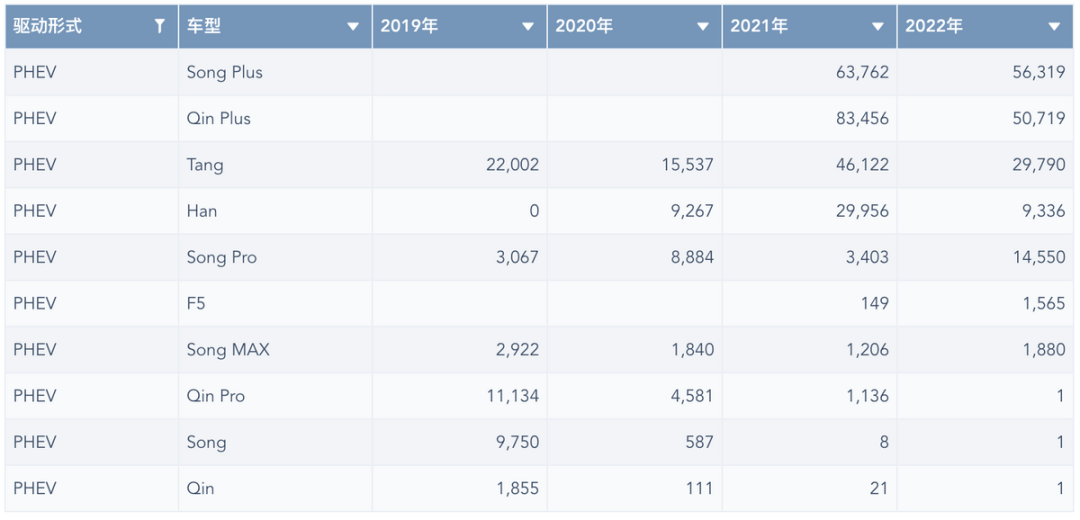1080x520 pixels.
Task: Select the Song Pro model cell
Action: [275, 257]
